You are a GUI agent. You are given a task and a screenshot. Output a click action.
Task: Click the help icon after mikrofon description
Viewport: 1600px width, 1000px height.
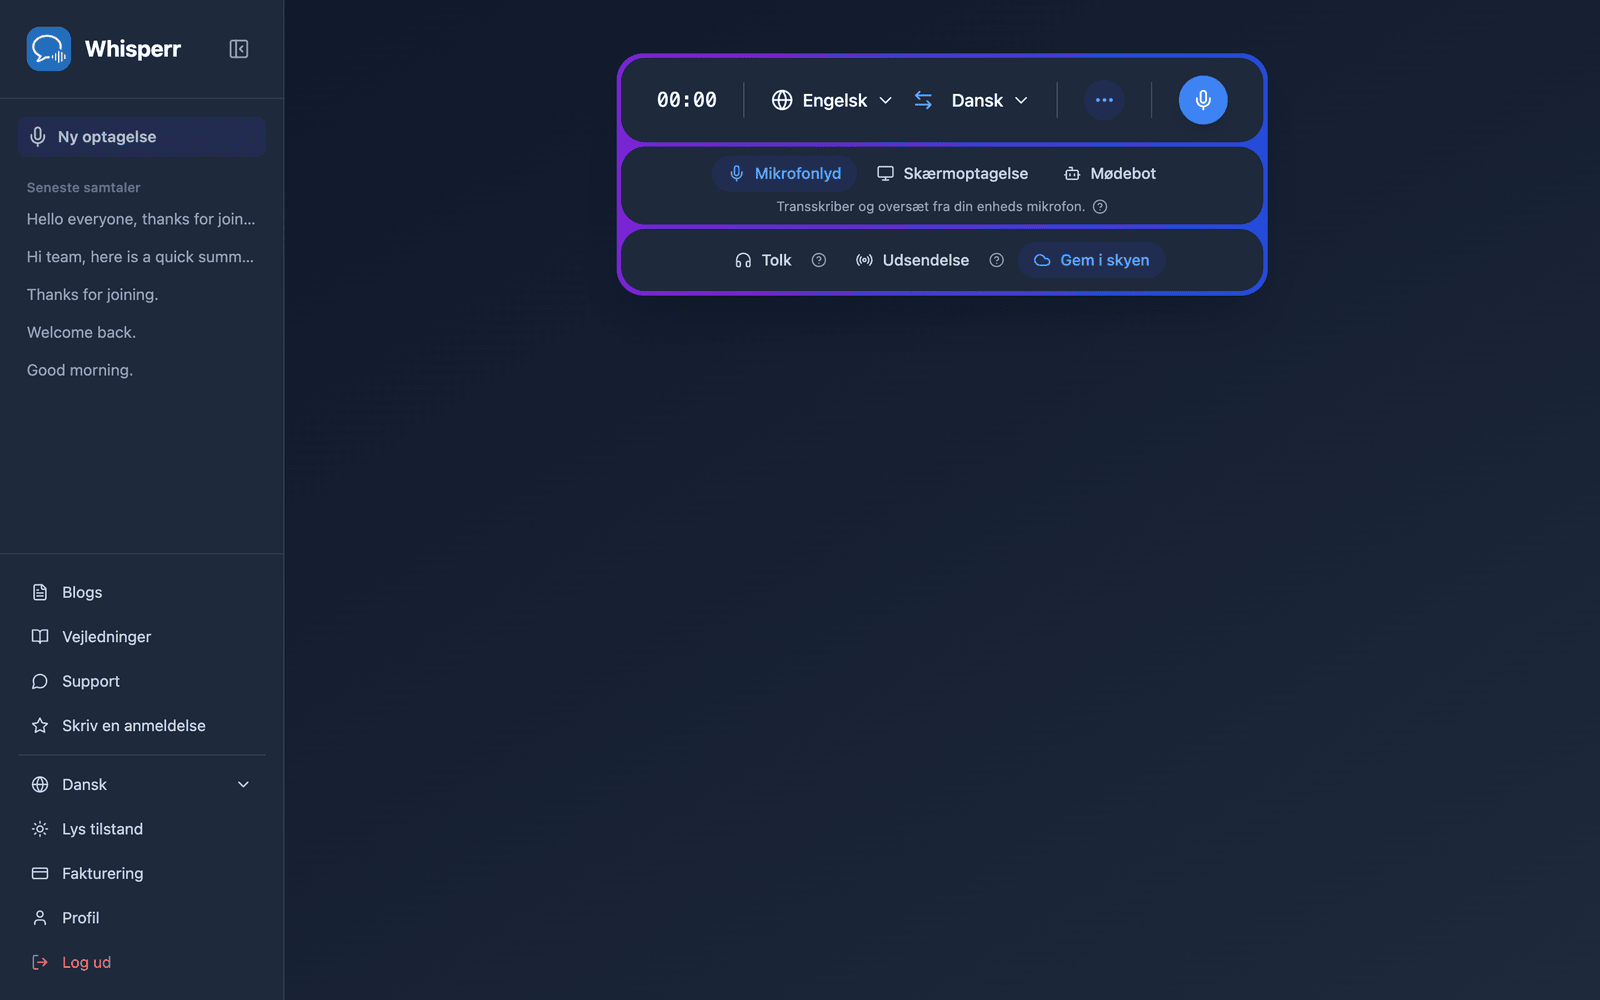(x=1100, y=207)
